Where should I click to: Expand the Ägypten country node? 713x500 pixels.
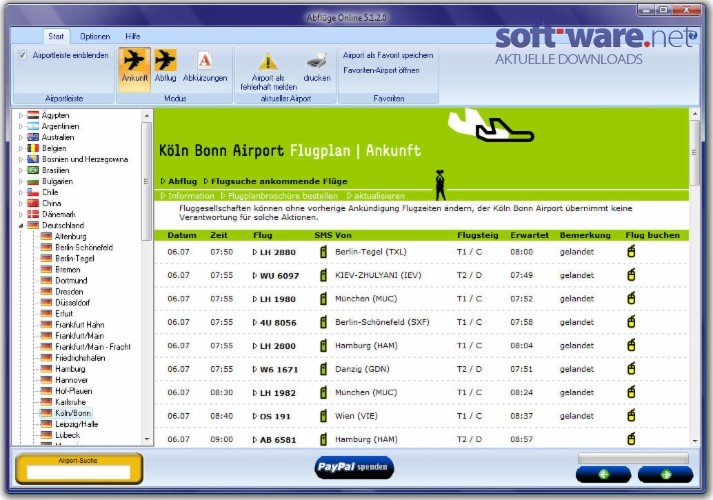[x=20, y=115]
